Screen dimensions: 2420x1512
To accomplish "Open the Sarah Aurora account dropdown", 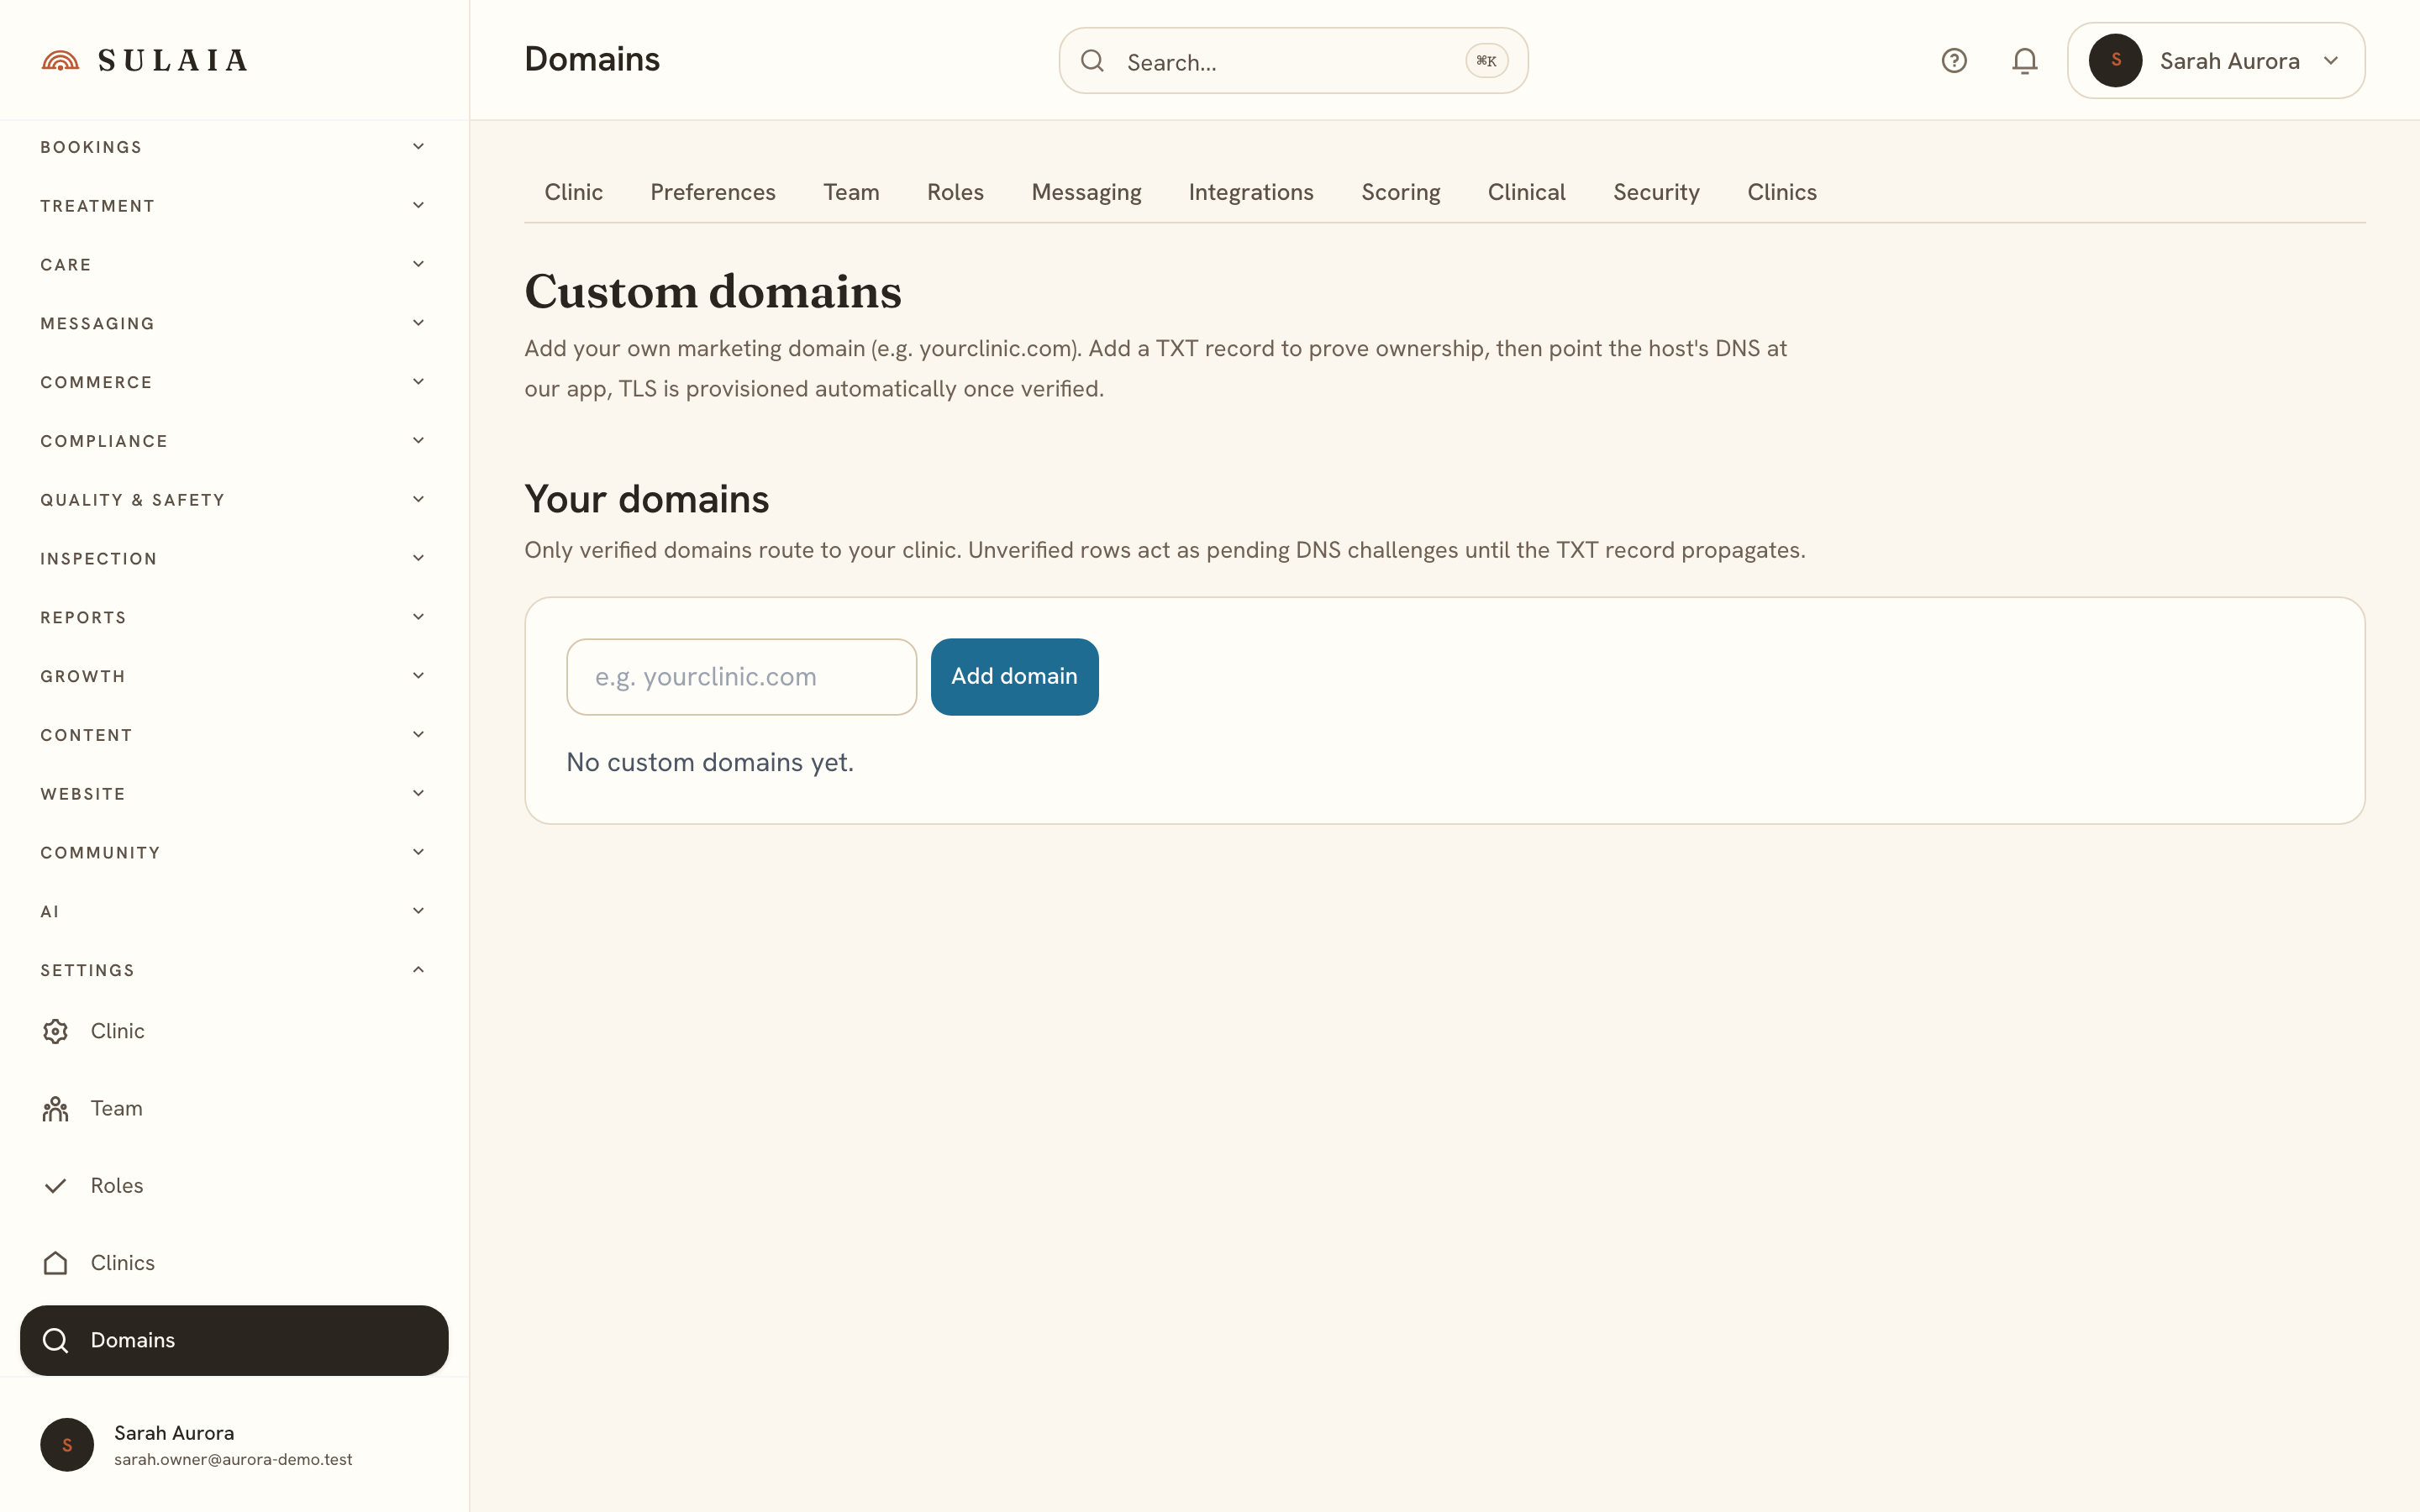I will point(2216,61).
